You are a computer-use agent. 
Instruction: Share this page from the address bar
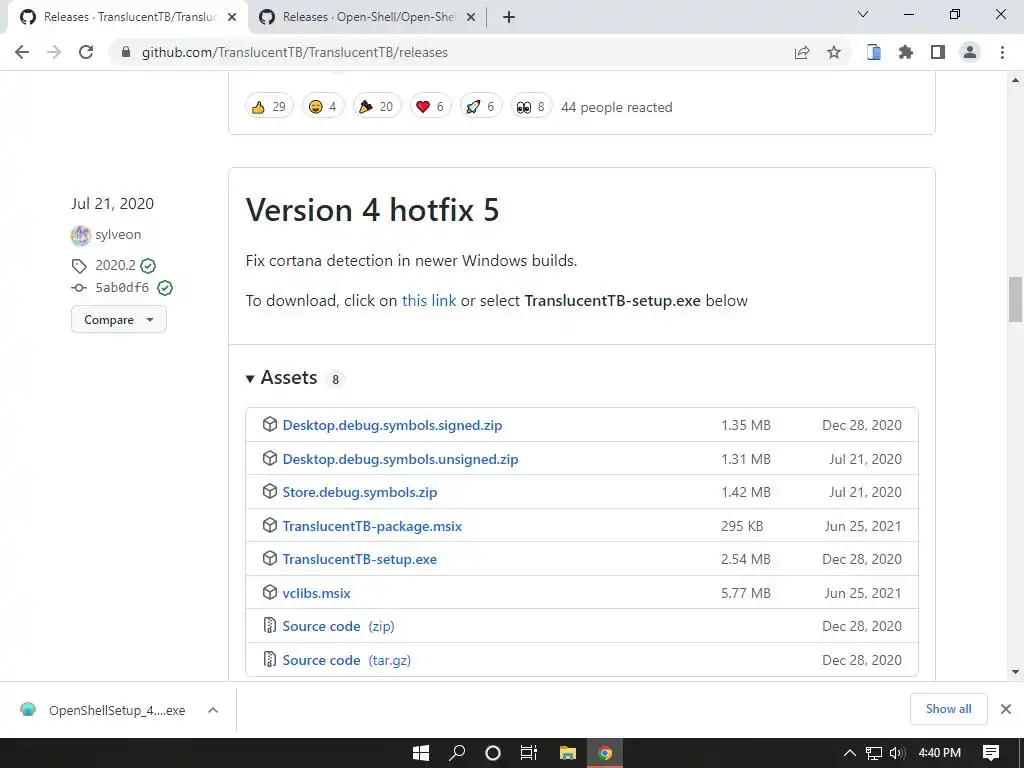coord(802,52)
